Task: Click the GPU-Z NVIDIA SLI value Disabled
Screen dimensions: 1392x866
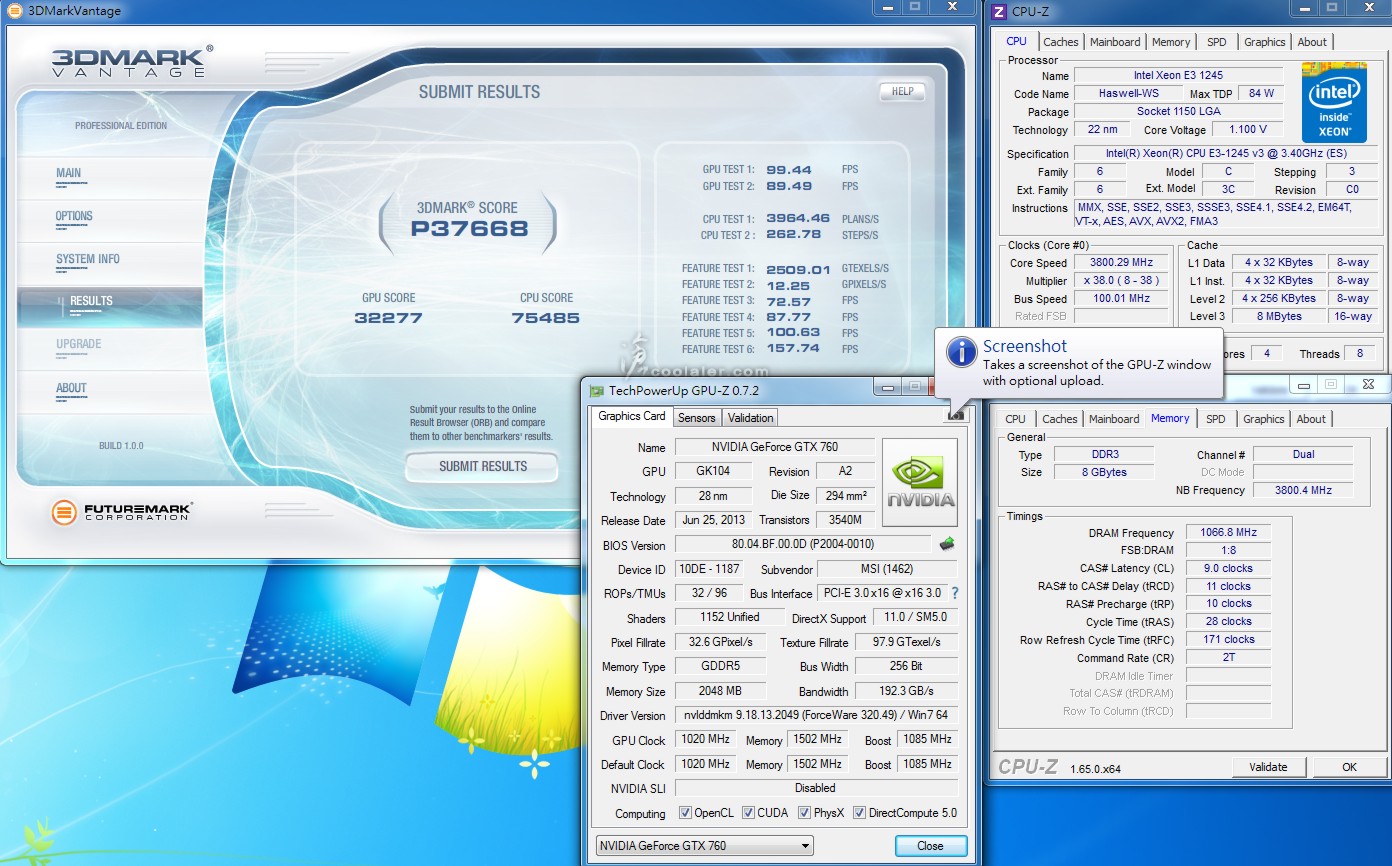Action: [x=815, y=788]
